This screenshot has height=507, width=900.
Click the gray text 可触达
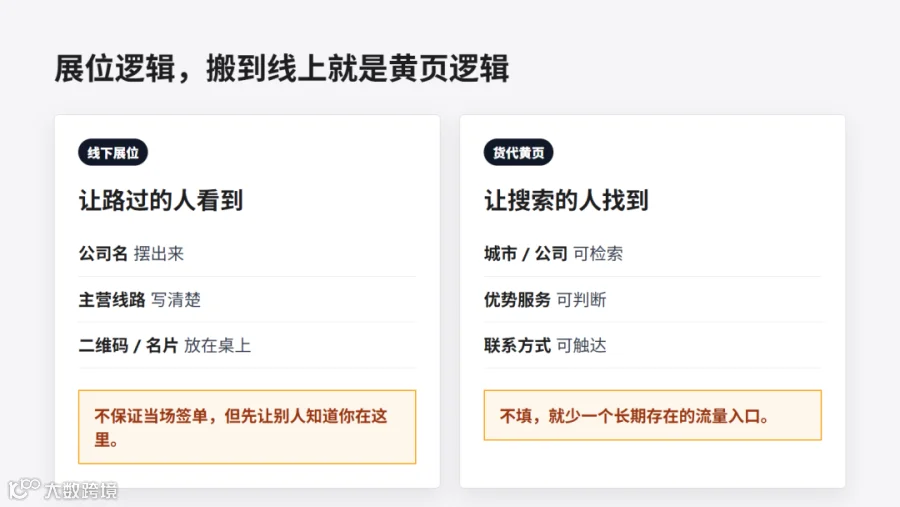pos(581,346)
